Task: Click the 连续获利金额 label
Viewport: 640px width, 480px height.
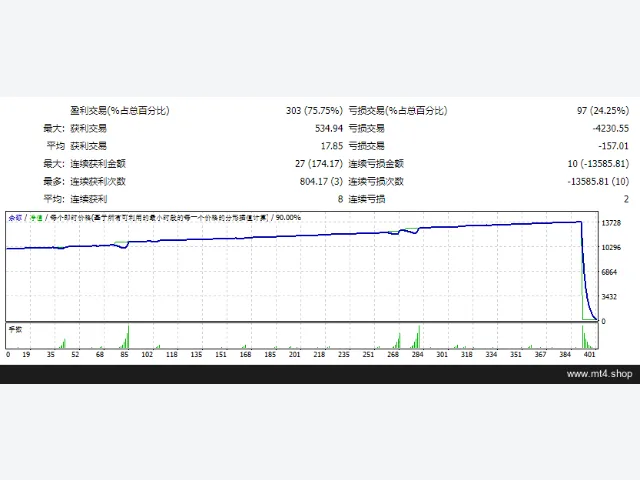Action: point(98,164)
